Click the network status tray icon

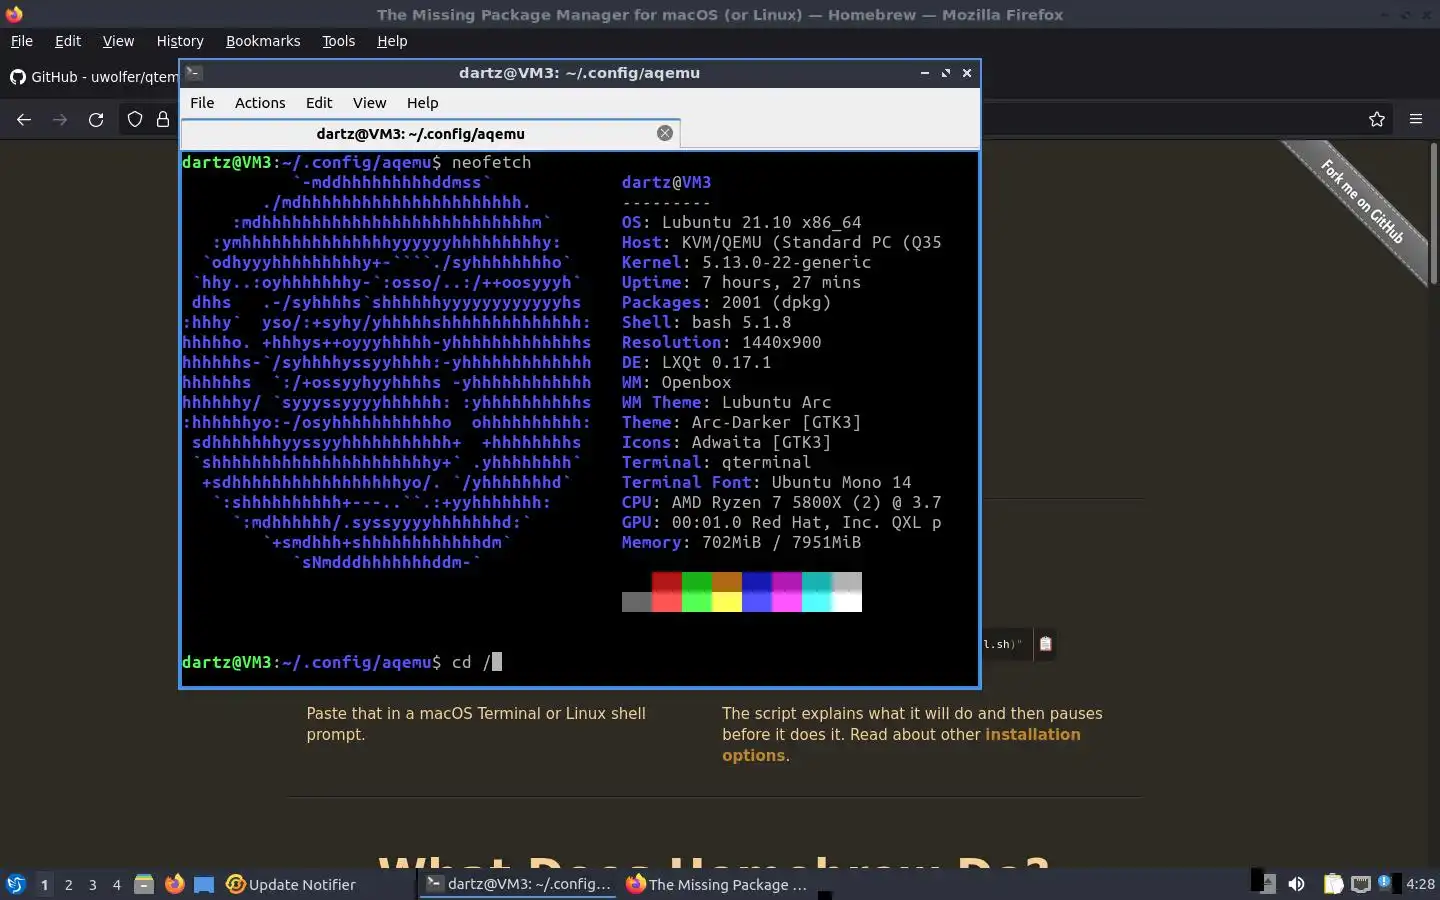point(1361,884)
